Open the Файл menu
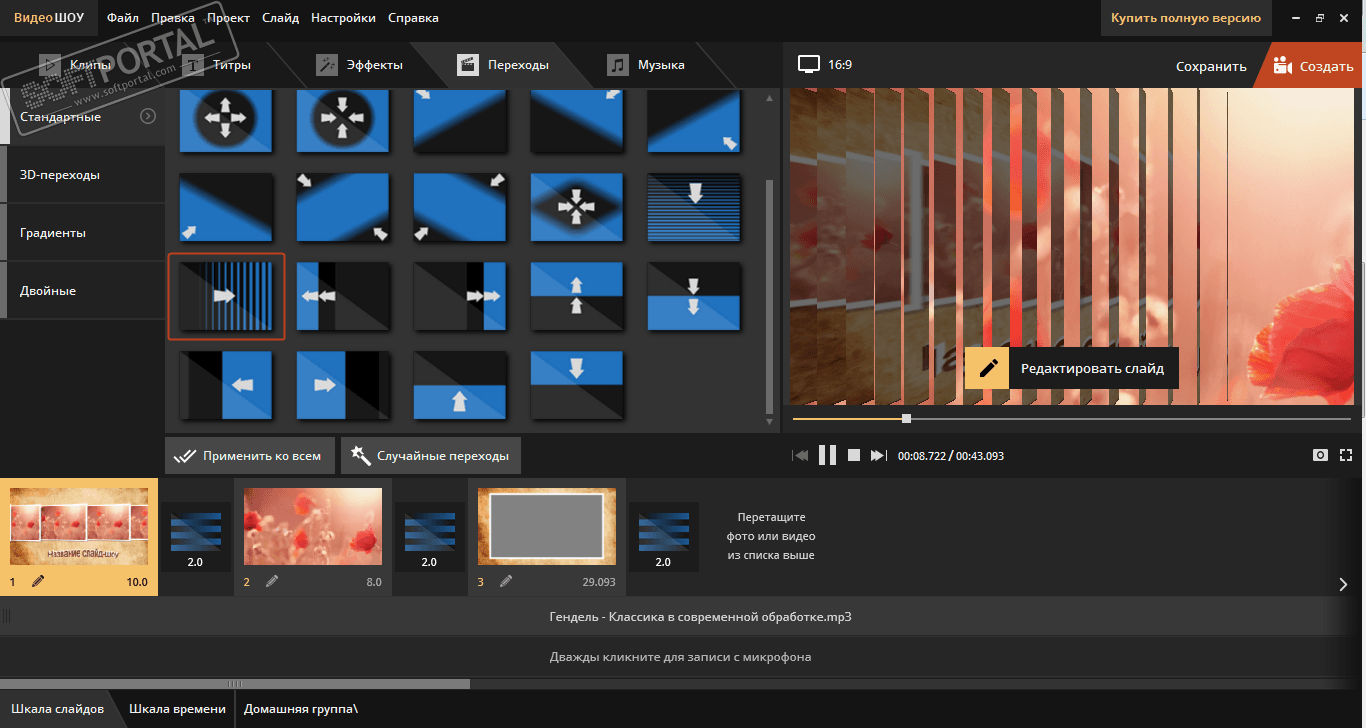The width and height of the screenshot is (1366, 728). [122, 18]
